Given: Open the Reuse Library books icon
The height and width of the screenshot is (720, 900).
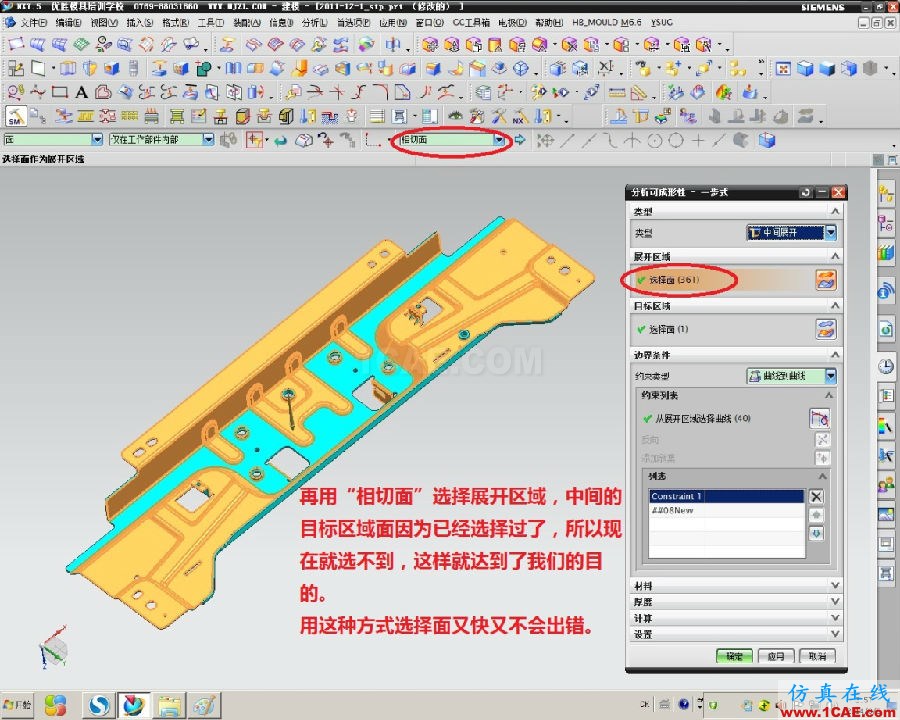Looking at the screenshot, I should 886,253.
